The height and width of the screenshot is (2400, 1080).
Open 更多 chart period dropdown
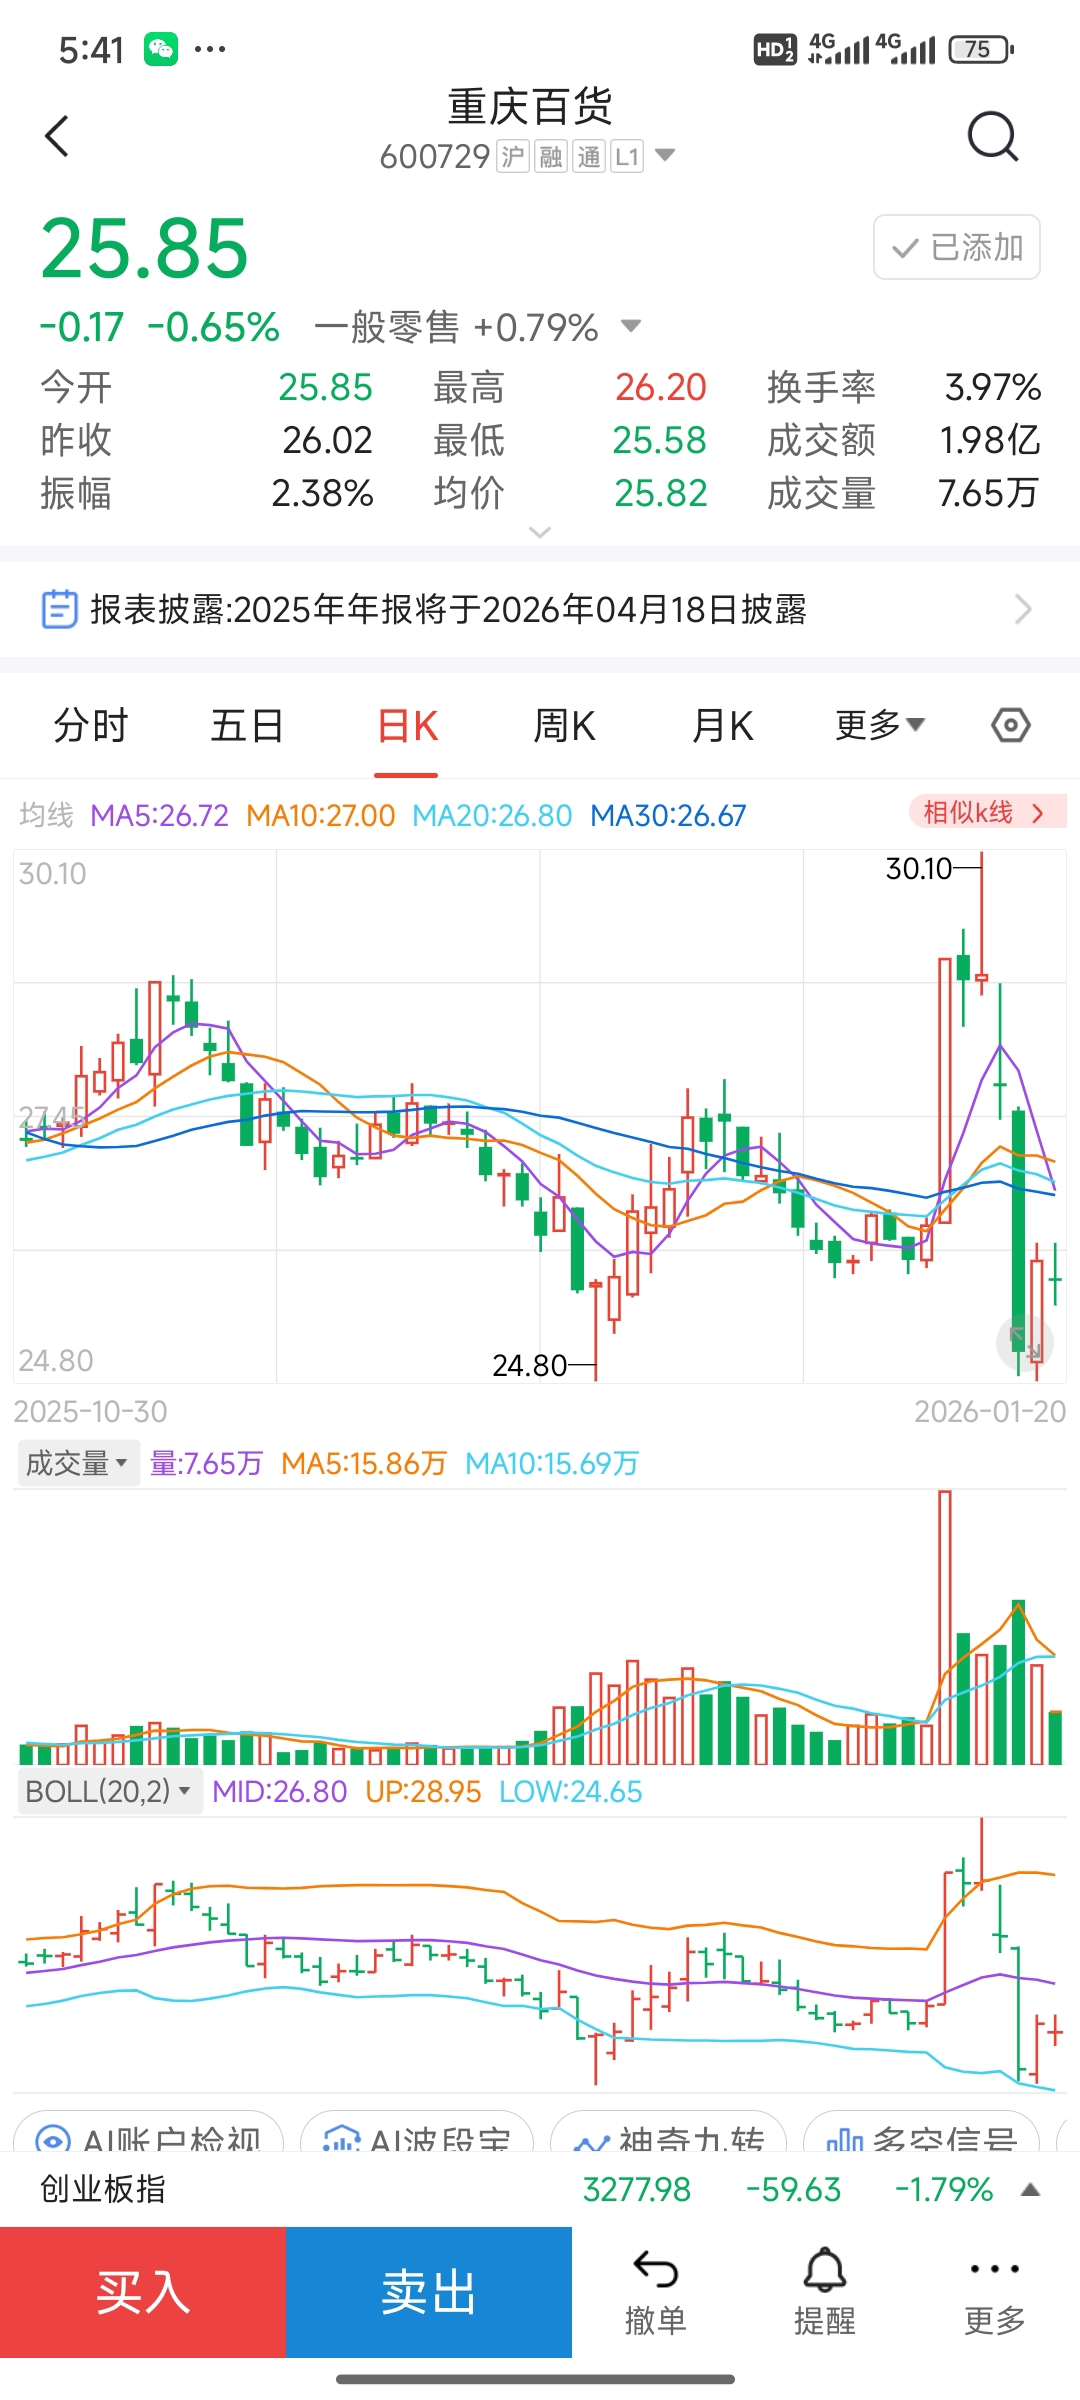tap(880, 725)
